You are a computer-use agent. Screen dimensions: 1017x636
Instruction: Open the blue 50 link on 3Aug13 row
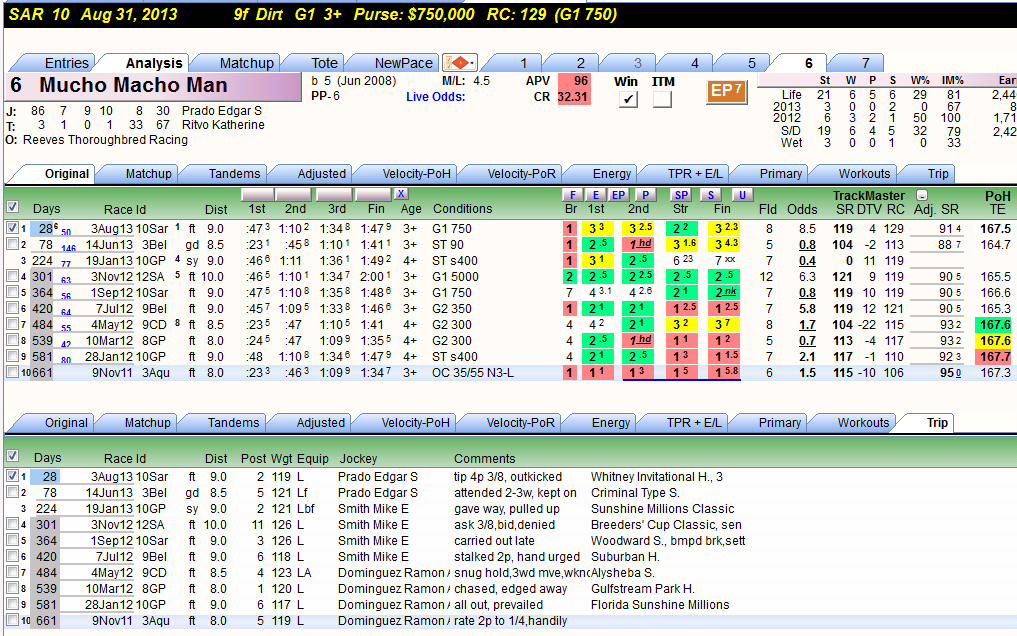[x=66, y=231]
